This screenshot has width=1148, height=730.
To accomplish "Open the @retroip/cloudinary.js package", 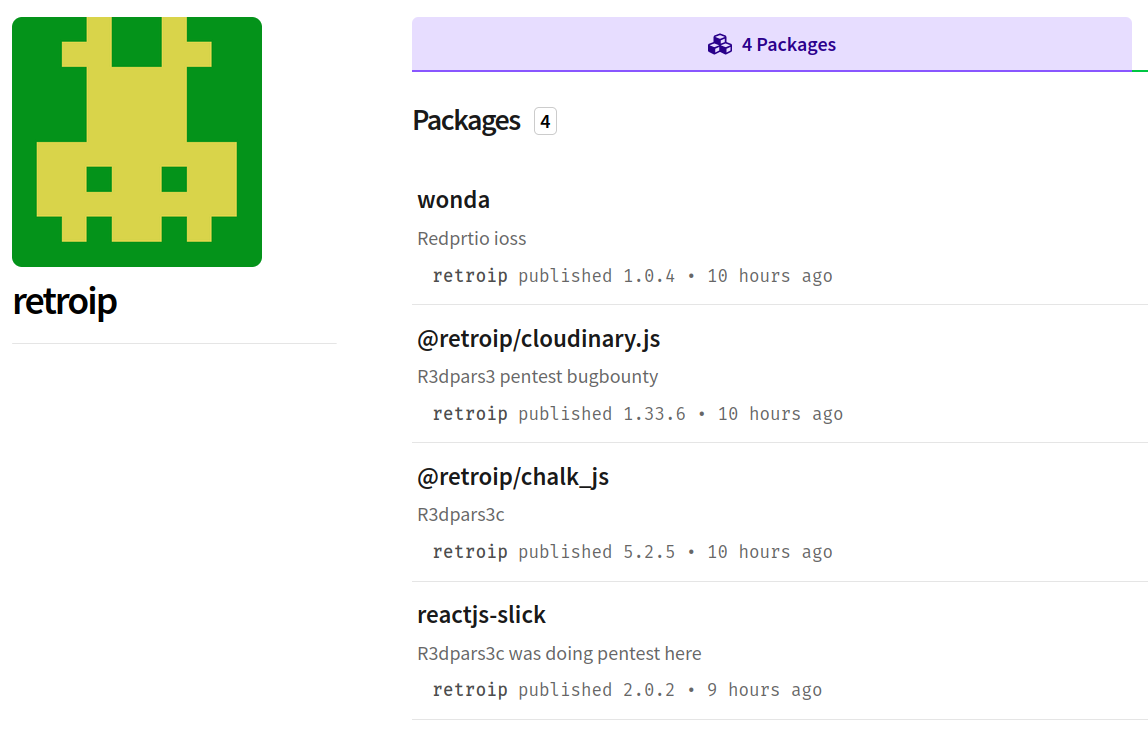I will click(539, 338).
